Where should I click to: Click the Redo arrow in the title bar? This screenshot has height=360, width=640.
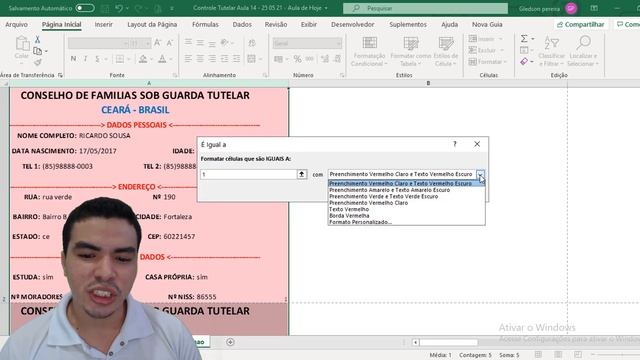[x=139, y=8]
